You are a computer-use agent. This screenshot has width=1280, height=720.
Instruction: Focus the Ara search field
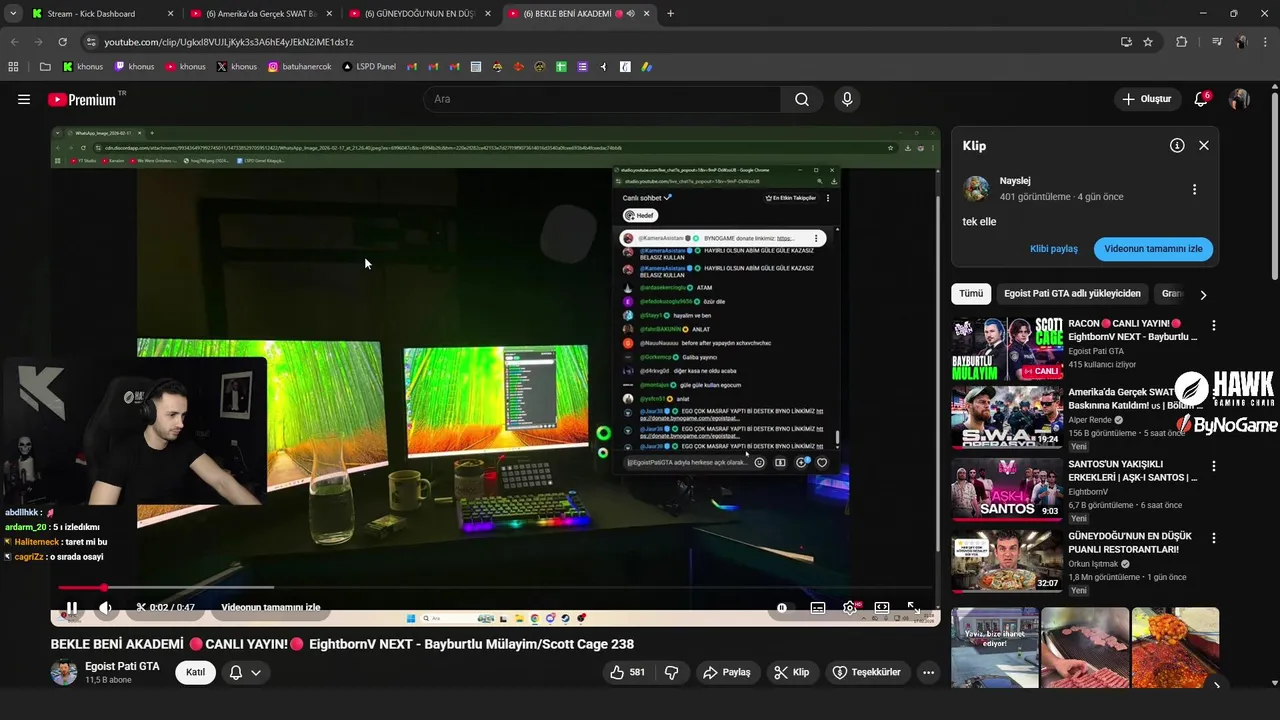602,99
